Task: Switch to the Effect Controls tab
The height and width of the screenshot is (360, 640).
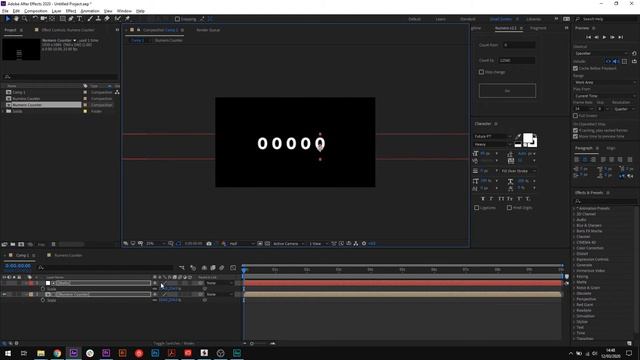Action: tap(67, 30)
